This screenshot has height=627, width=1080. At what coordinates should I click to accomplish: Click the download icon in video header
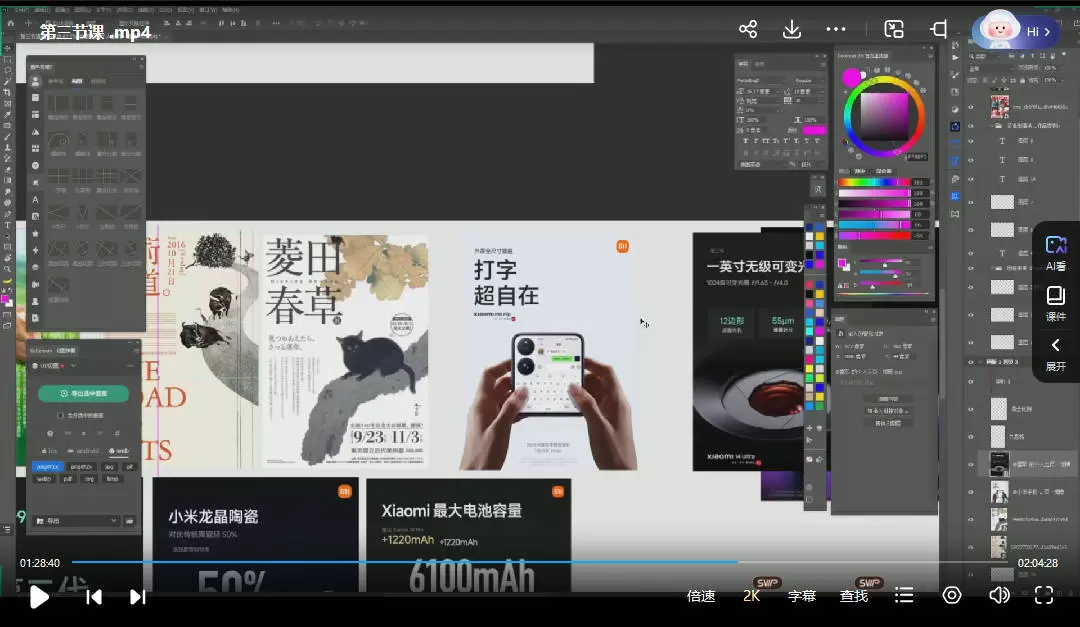tap(792, 29)
